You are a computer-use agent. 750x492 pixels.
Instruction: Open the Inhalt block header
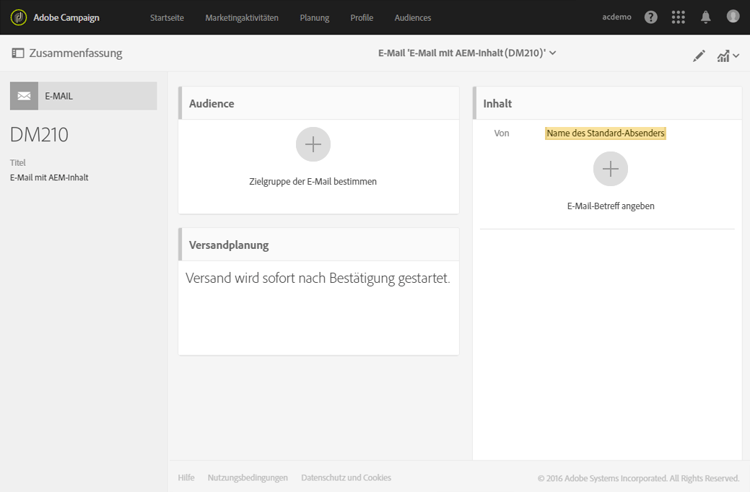click(x=607, y=103)
